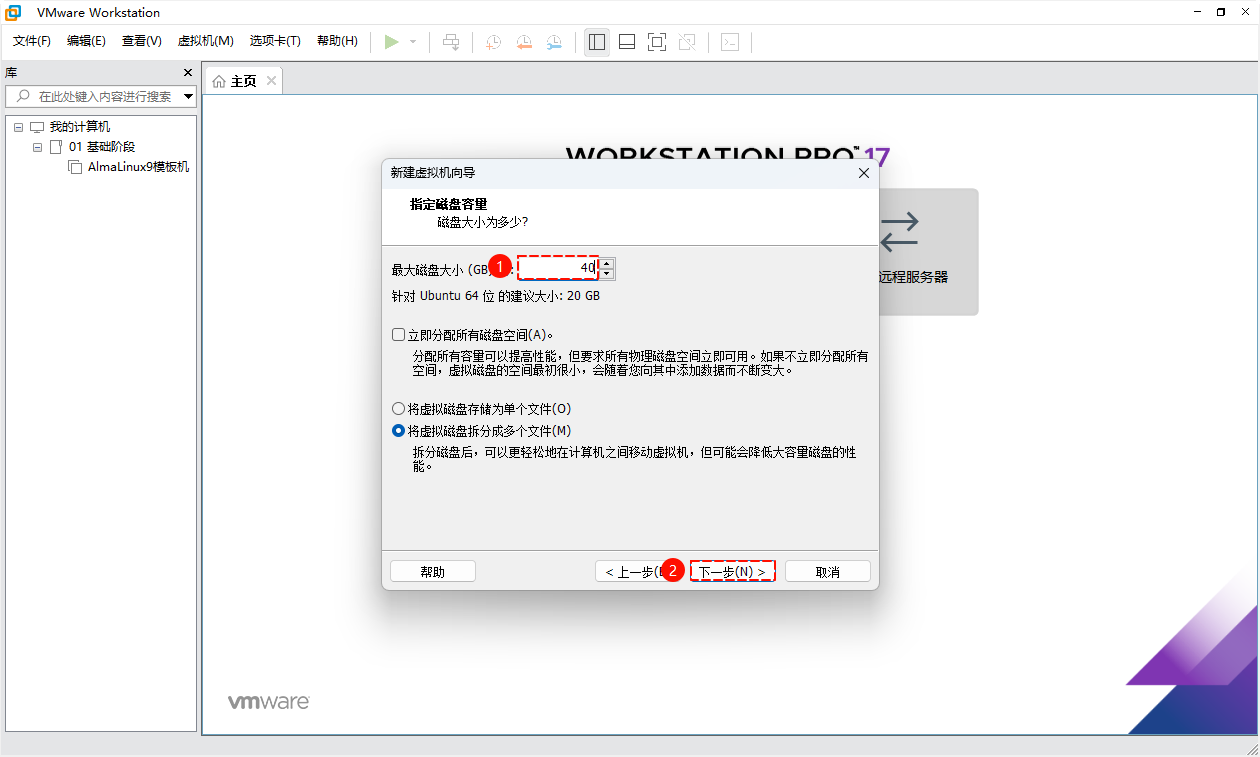Select split virtual disk into multiple files
This screenshot has height=757, width=1260.
[399, 431]
